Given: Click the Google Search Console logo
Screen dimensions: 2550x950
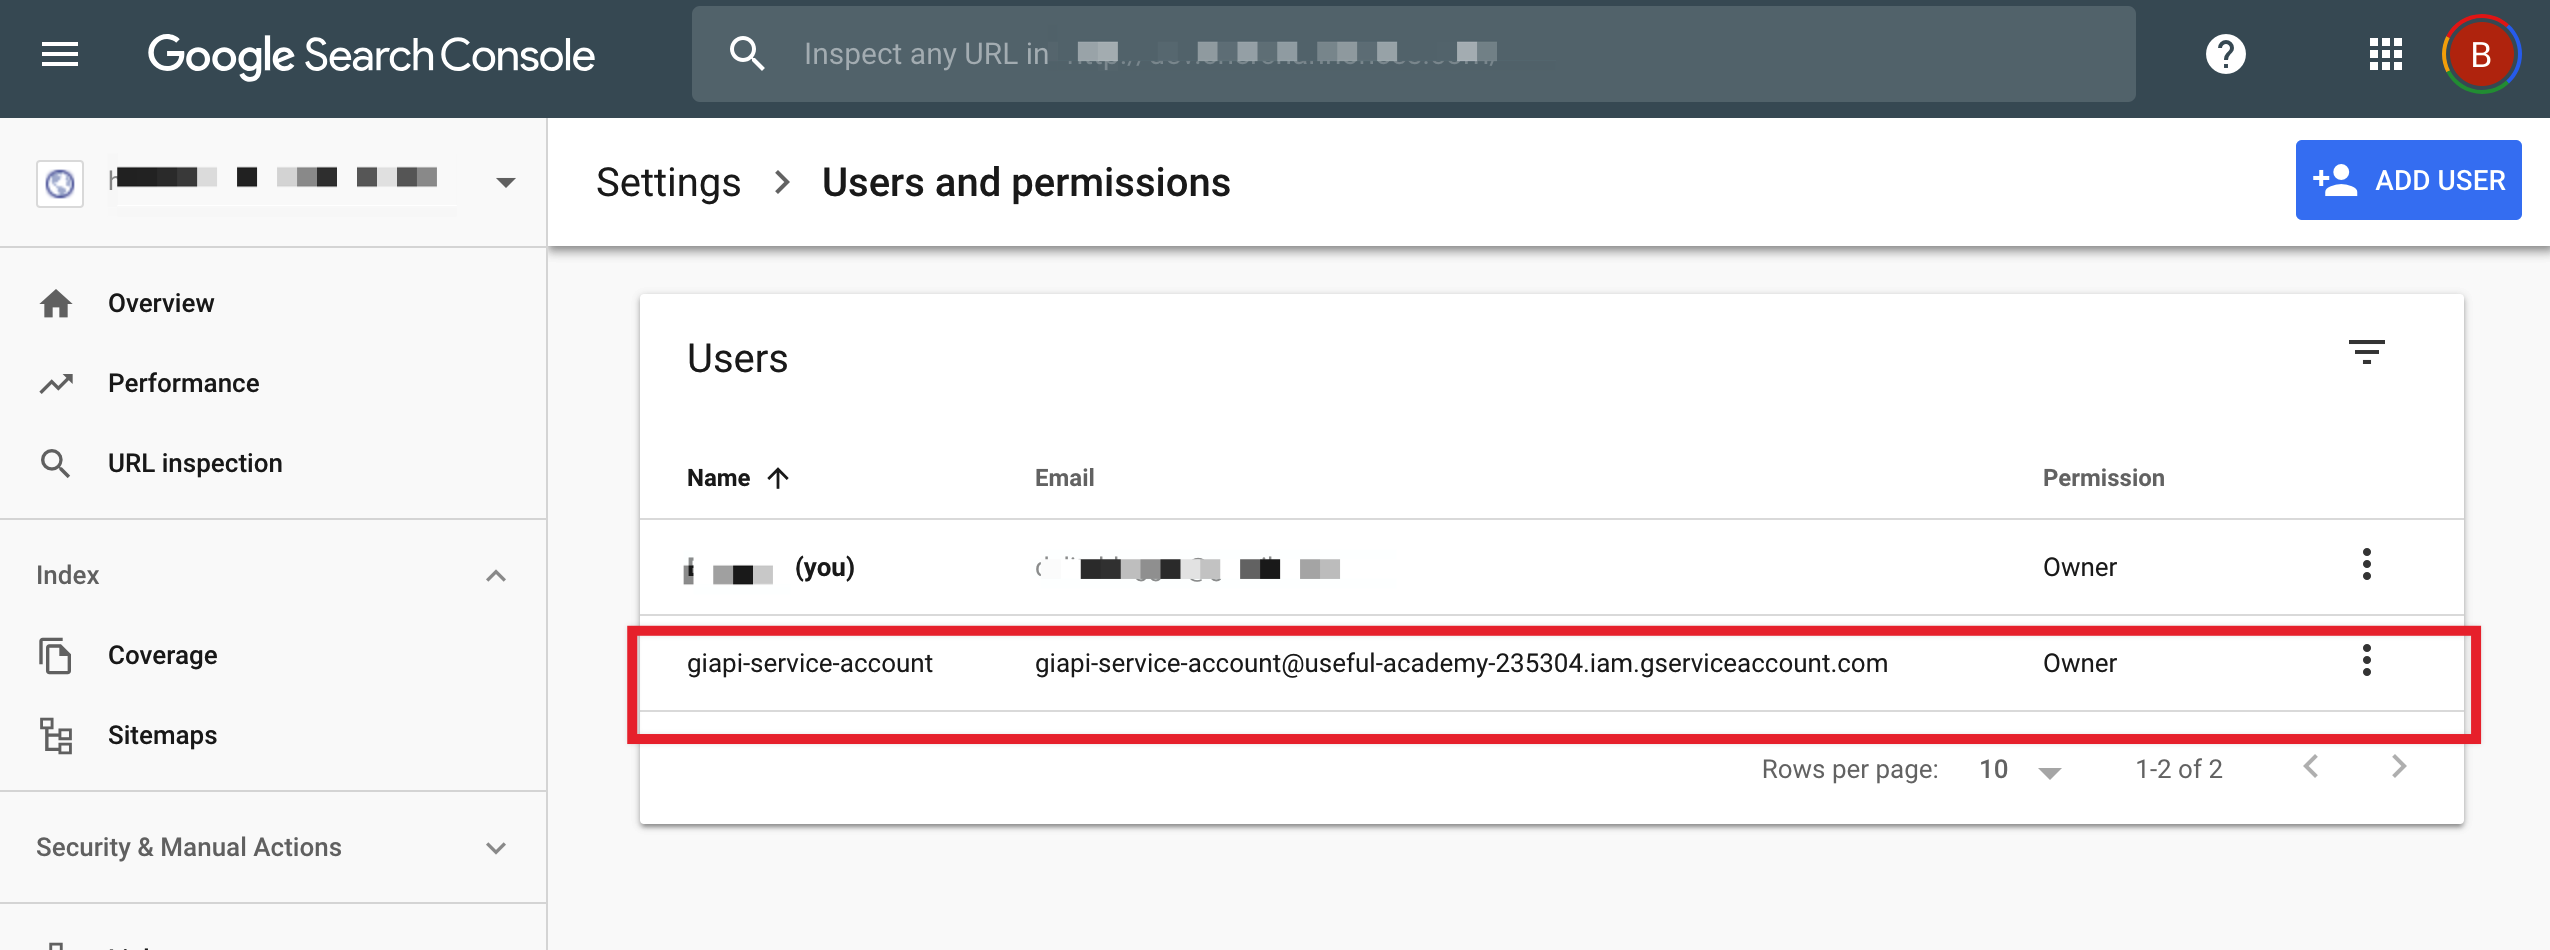Looking at the screenshot, I should [371, 55].
